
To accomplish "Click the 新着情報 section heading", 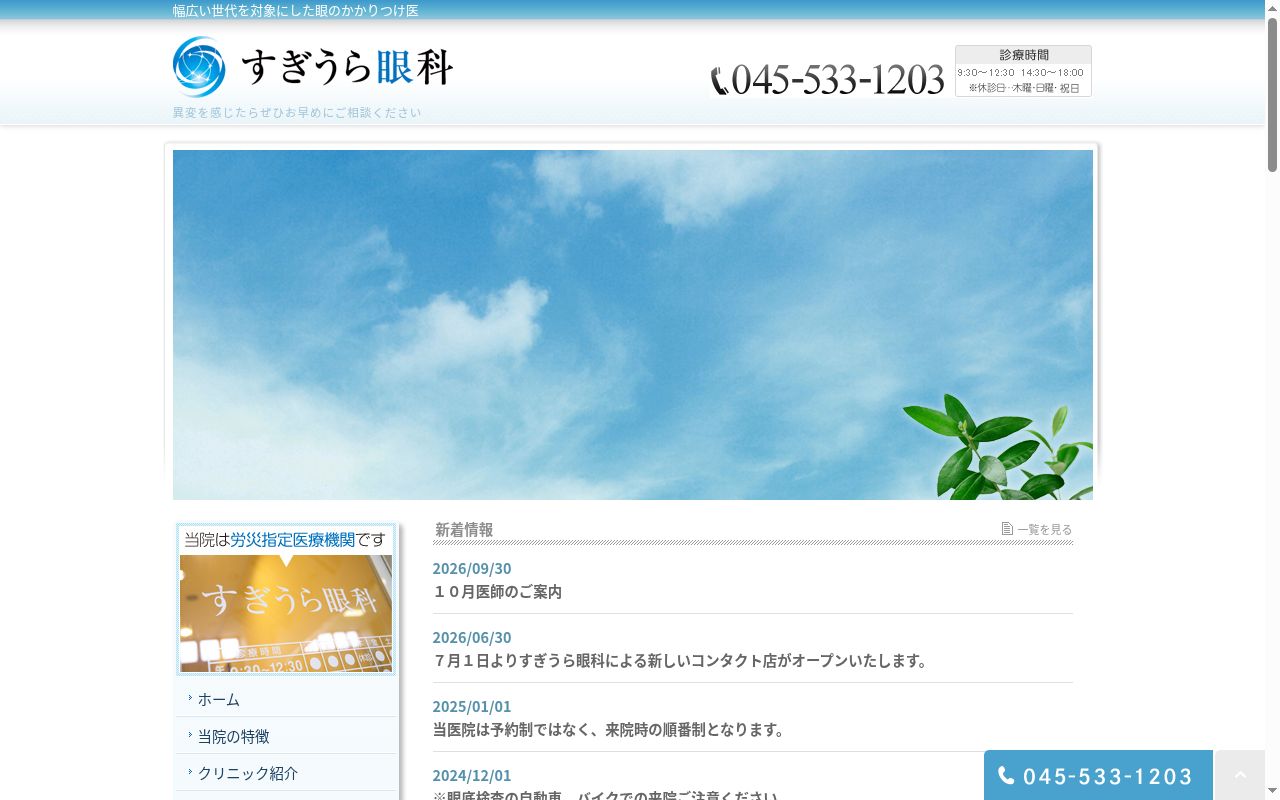I will (464, 529).
